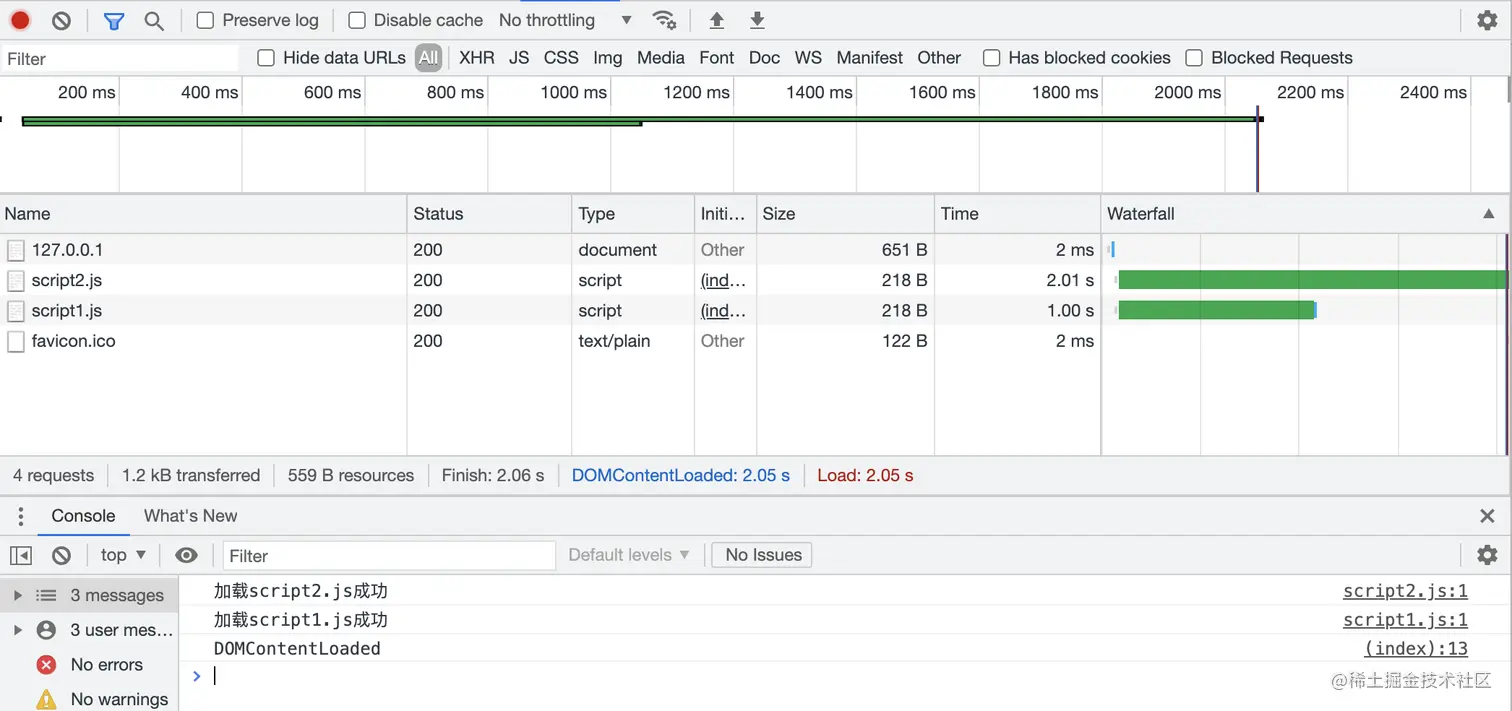The height and width of the screenshot is (711, 1512).
Task: Open Network panel settings gear
Action: pos(1487,20)
